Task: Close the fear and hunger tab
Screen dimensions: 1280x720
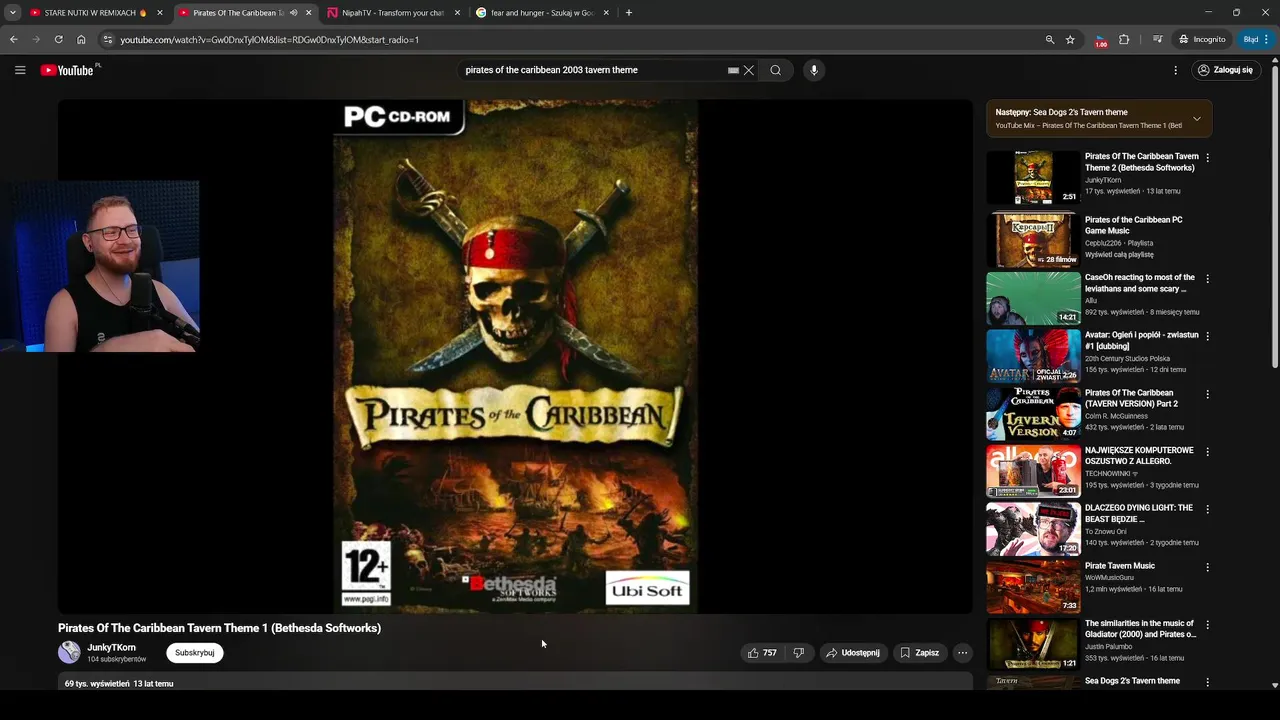Action: coord(605,13)
